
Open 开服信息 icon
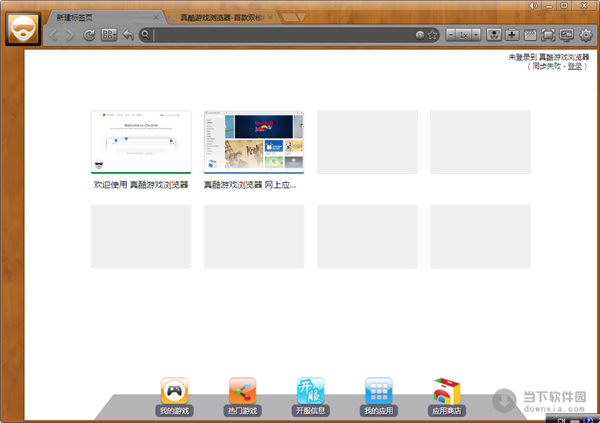pos(310,391)
